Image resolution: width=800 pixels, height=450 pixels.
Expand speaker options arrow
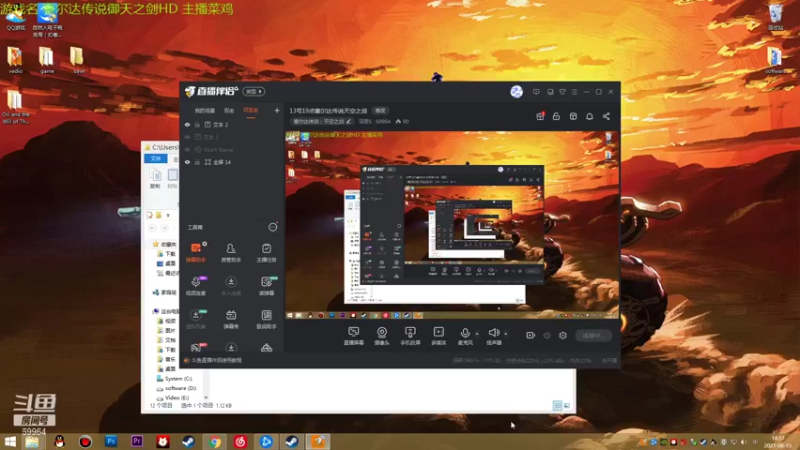(506, 334)
